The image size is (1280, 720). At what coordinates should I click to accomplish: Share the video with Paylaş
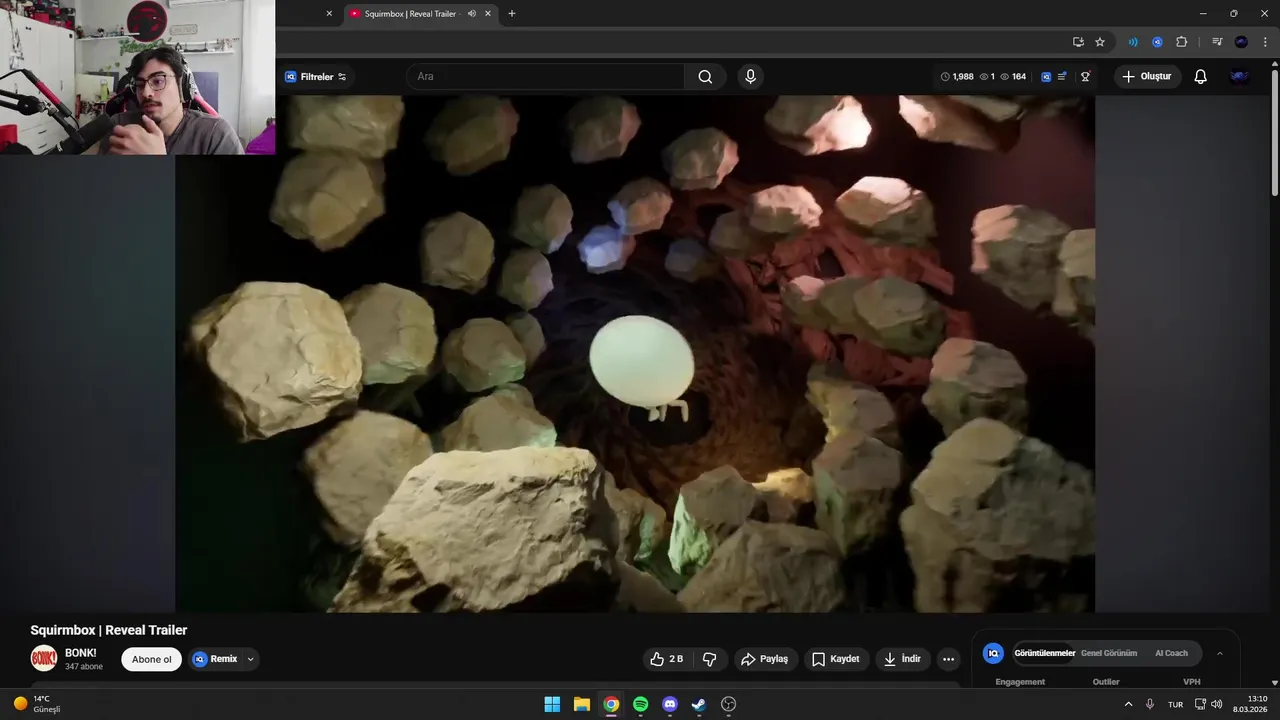764,659
